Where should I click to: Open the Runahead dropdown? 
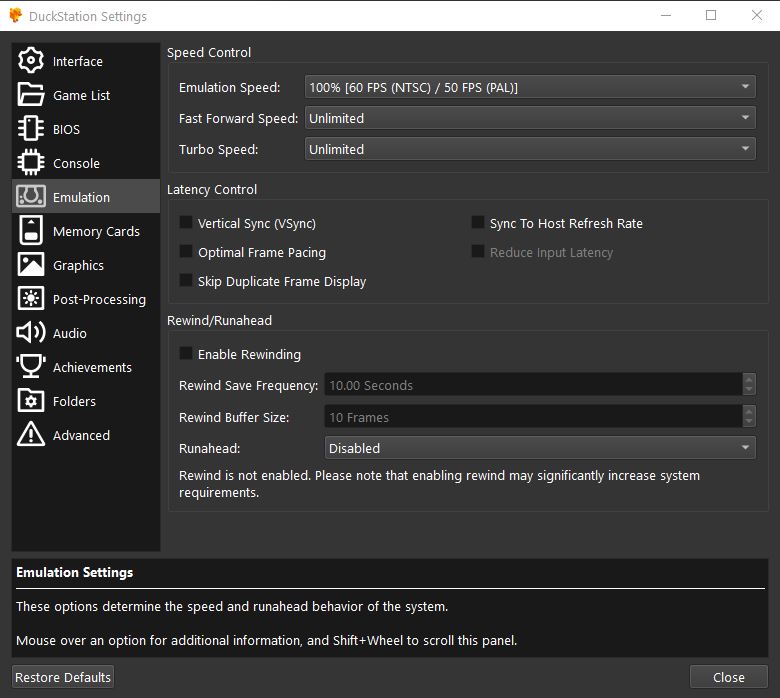tap(540, 448)
